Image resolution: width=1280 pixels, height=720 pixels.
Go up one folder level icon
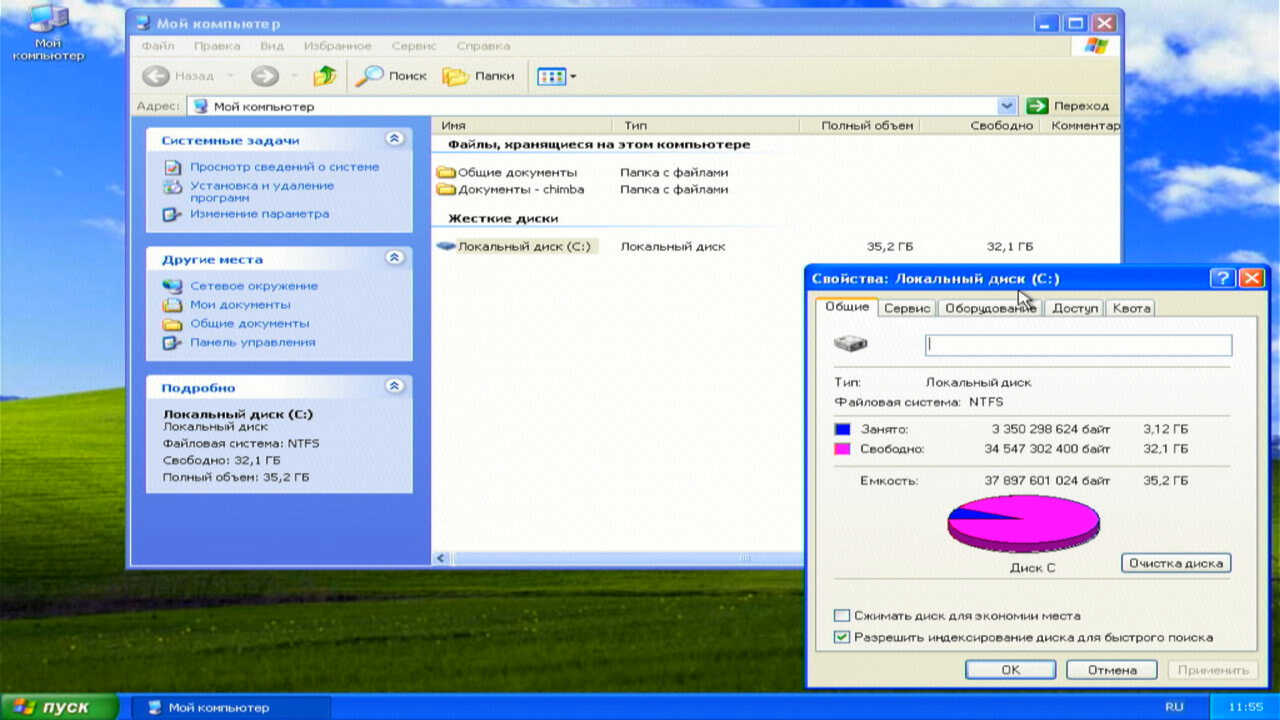point(324,76)
